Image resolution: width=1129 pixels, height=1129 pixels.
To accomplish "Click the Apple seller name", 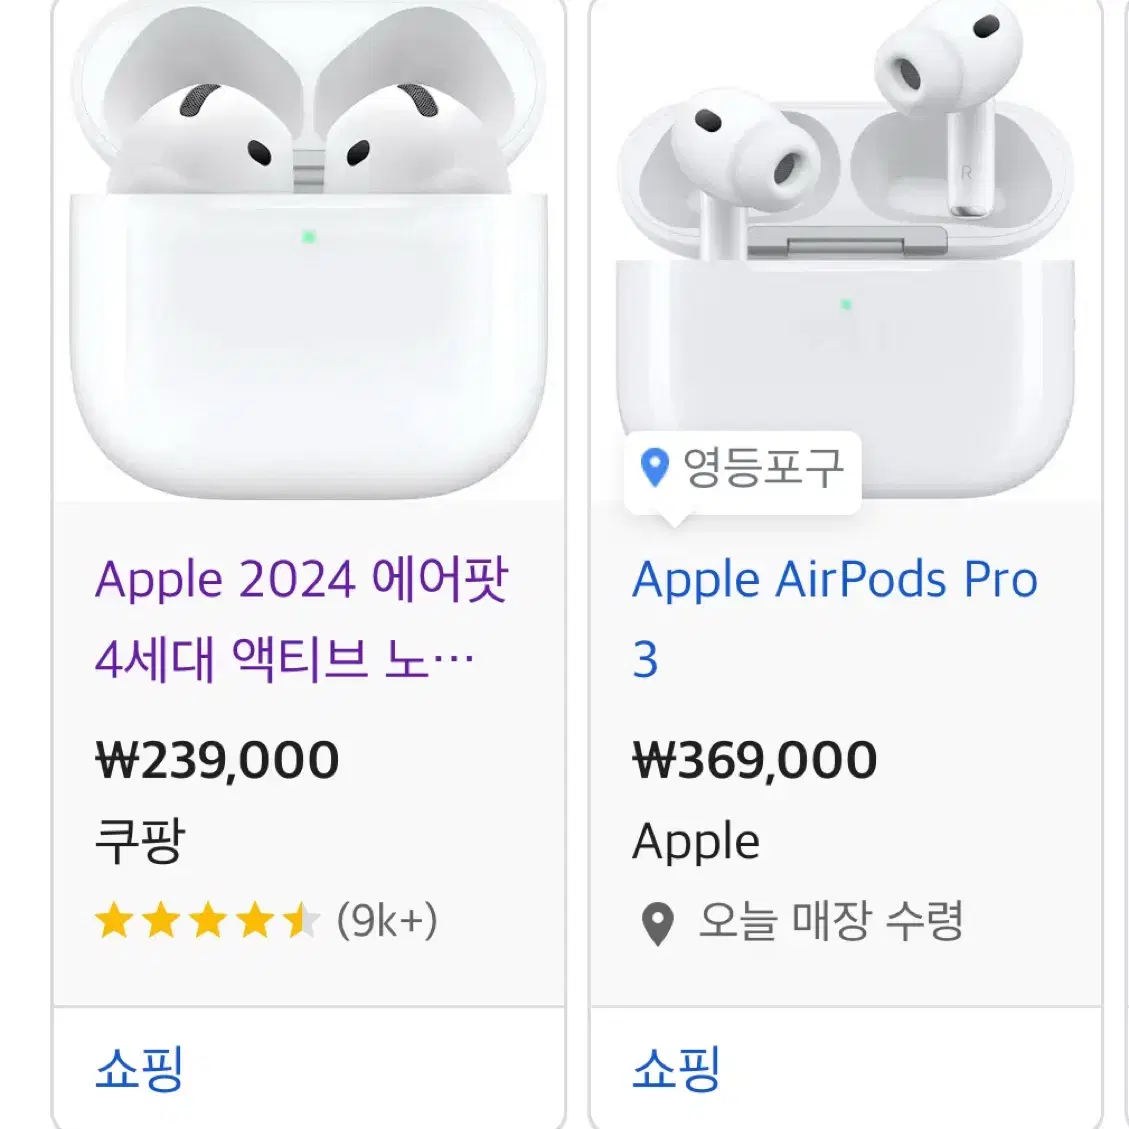I will (694, 840).
